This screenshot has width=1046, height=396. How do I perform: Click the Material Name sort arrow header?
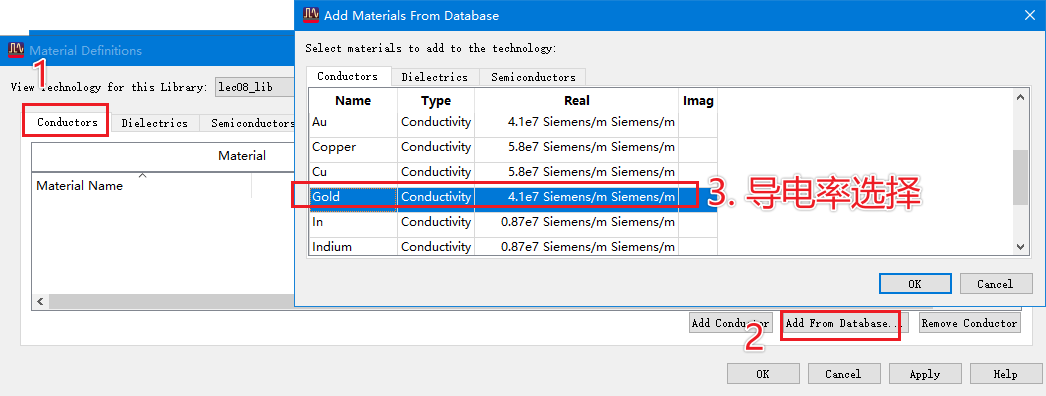(x=141, y=175)
